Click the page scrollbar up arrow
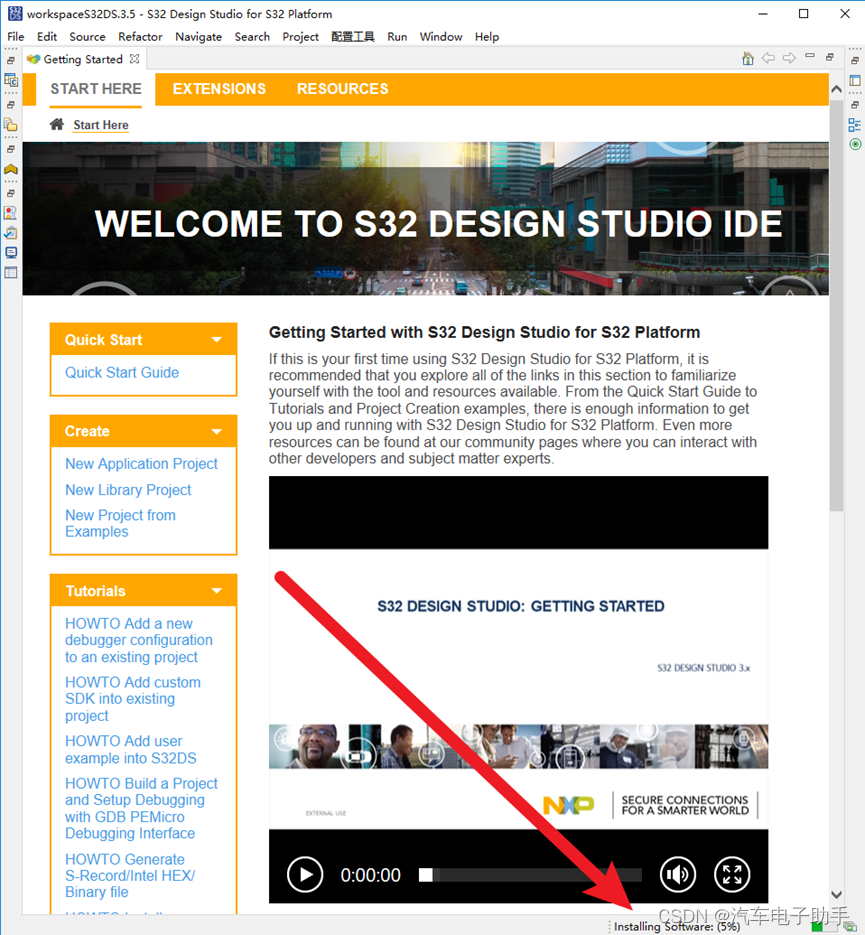 [836, 89]
